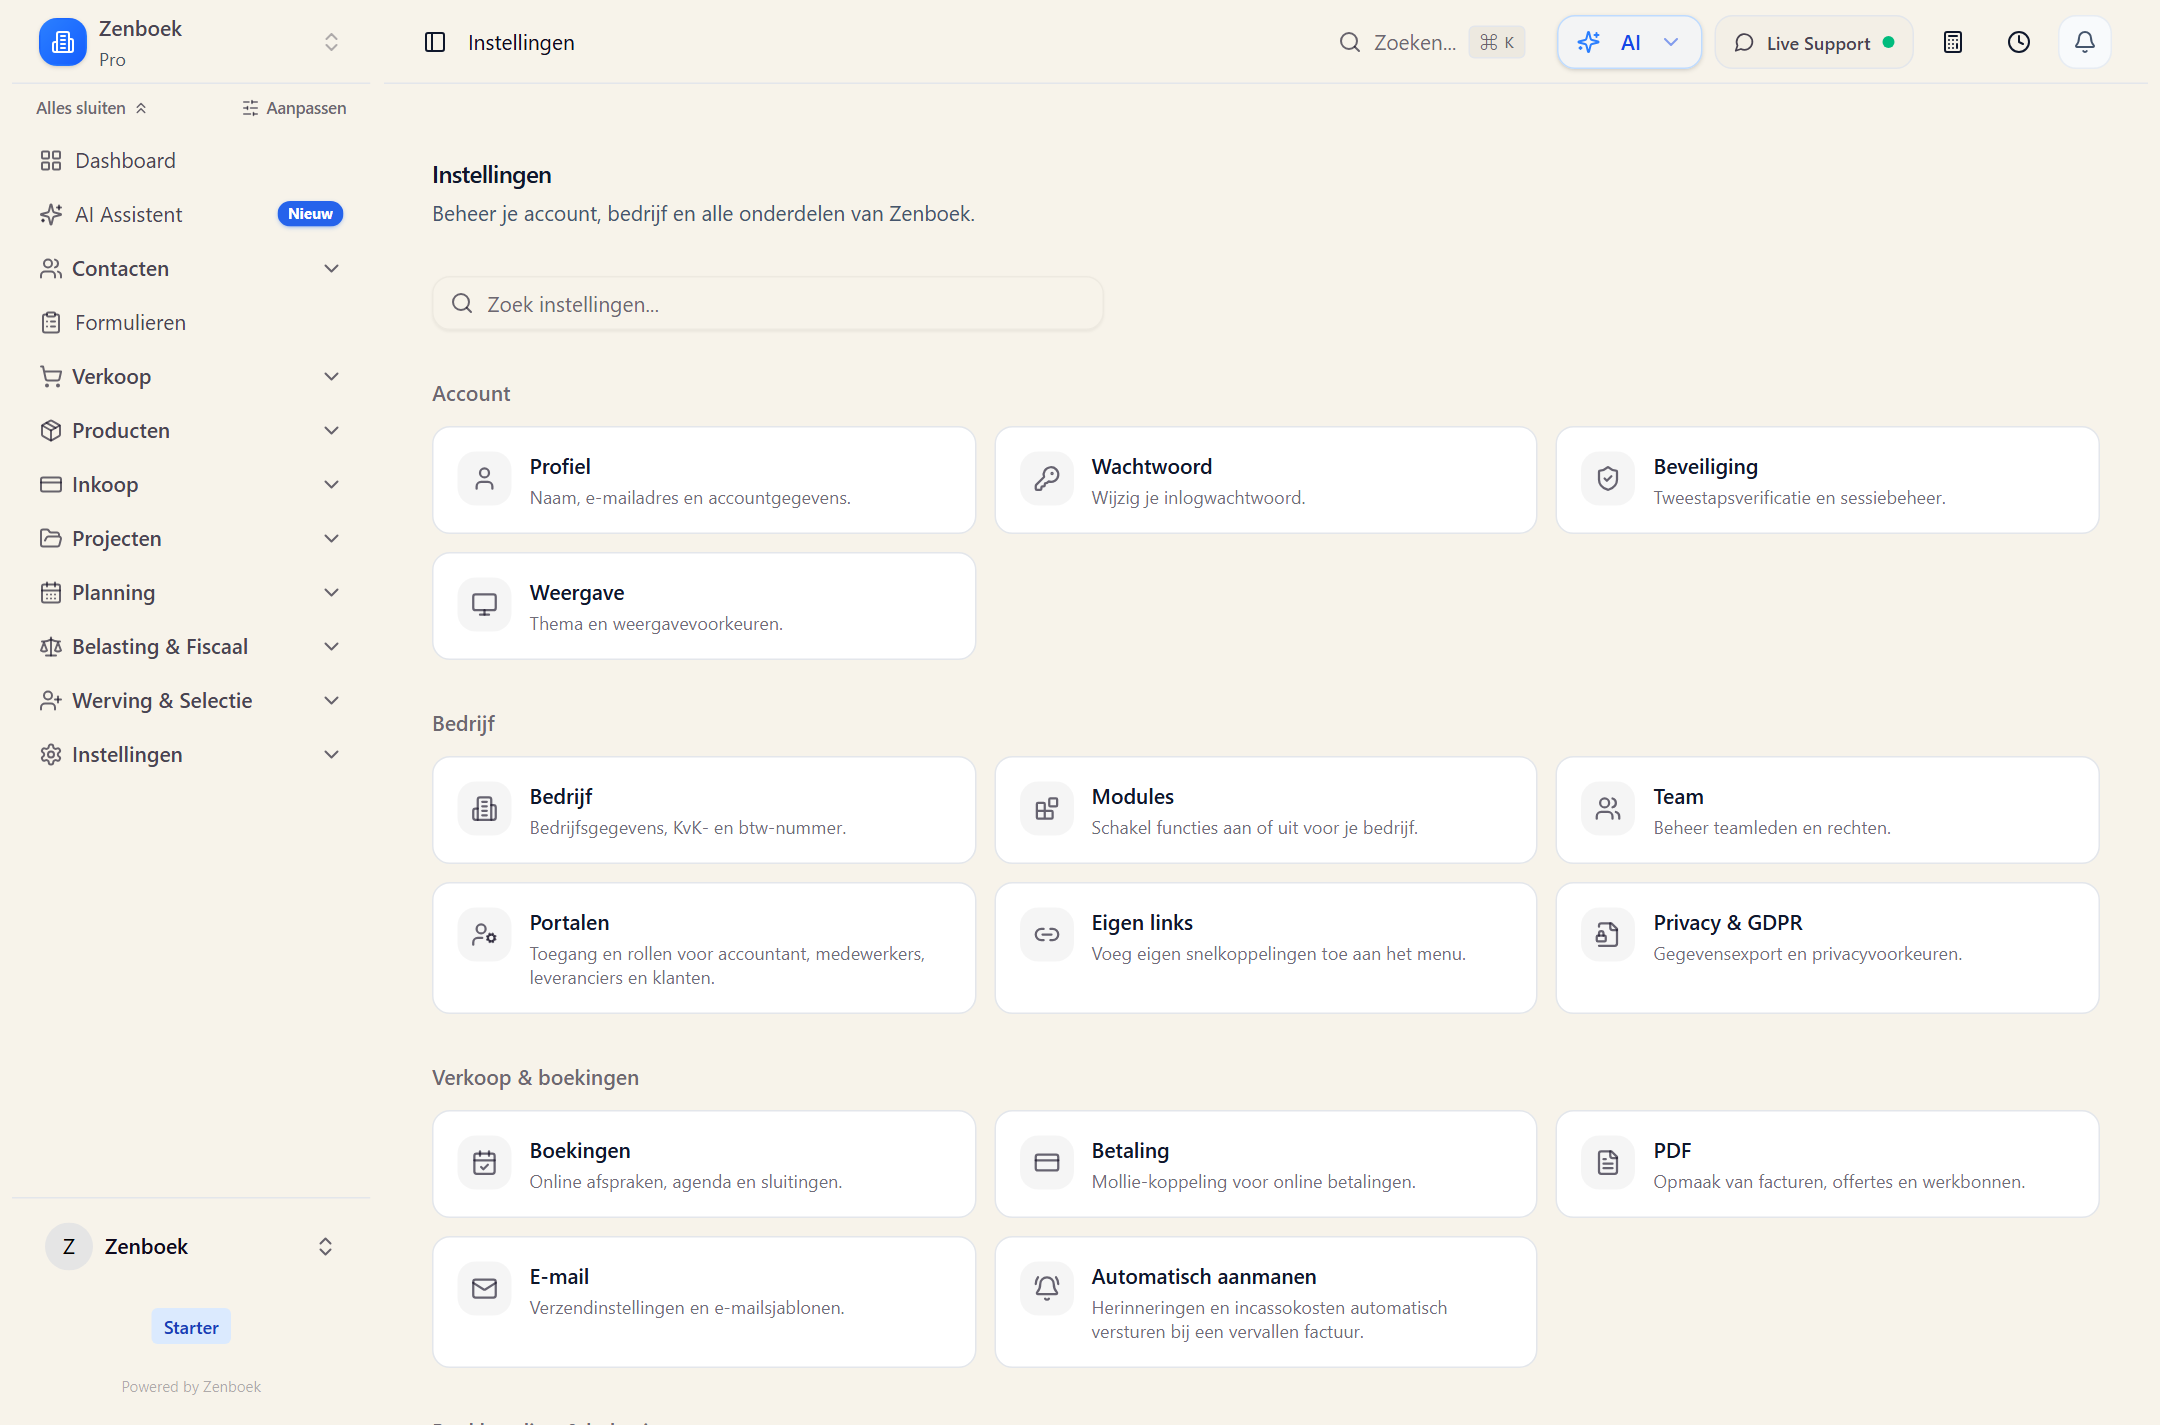Click Aanpassen to customize sidebar
The image size is (2160, 1425).
294,108
